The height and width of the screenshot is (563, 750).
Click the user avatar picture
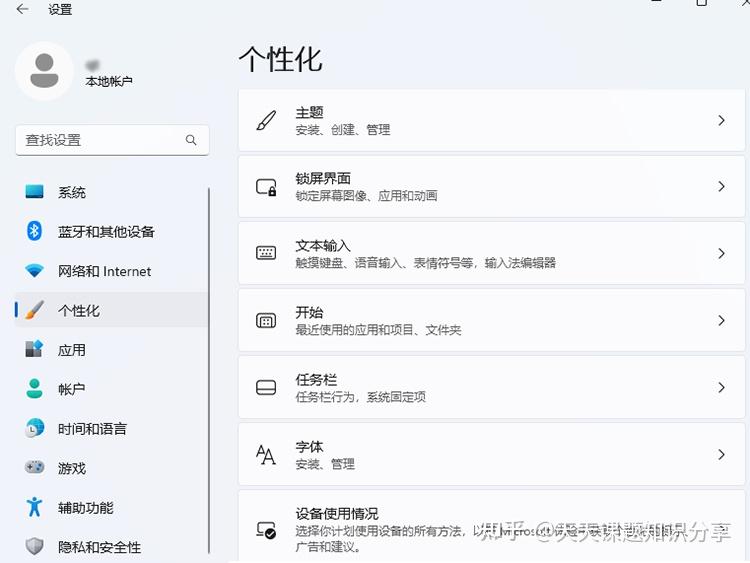coord(44,71)
